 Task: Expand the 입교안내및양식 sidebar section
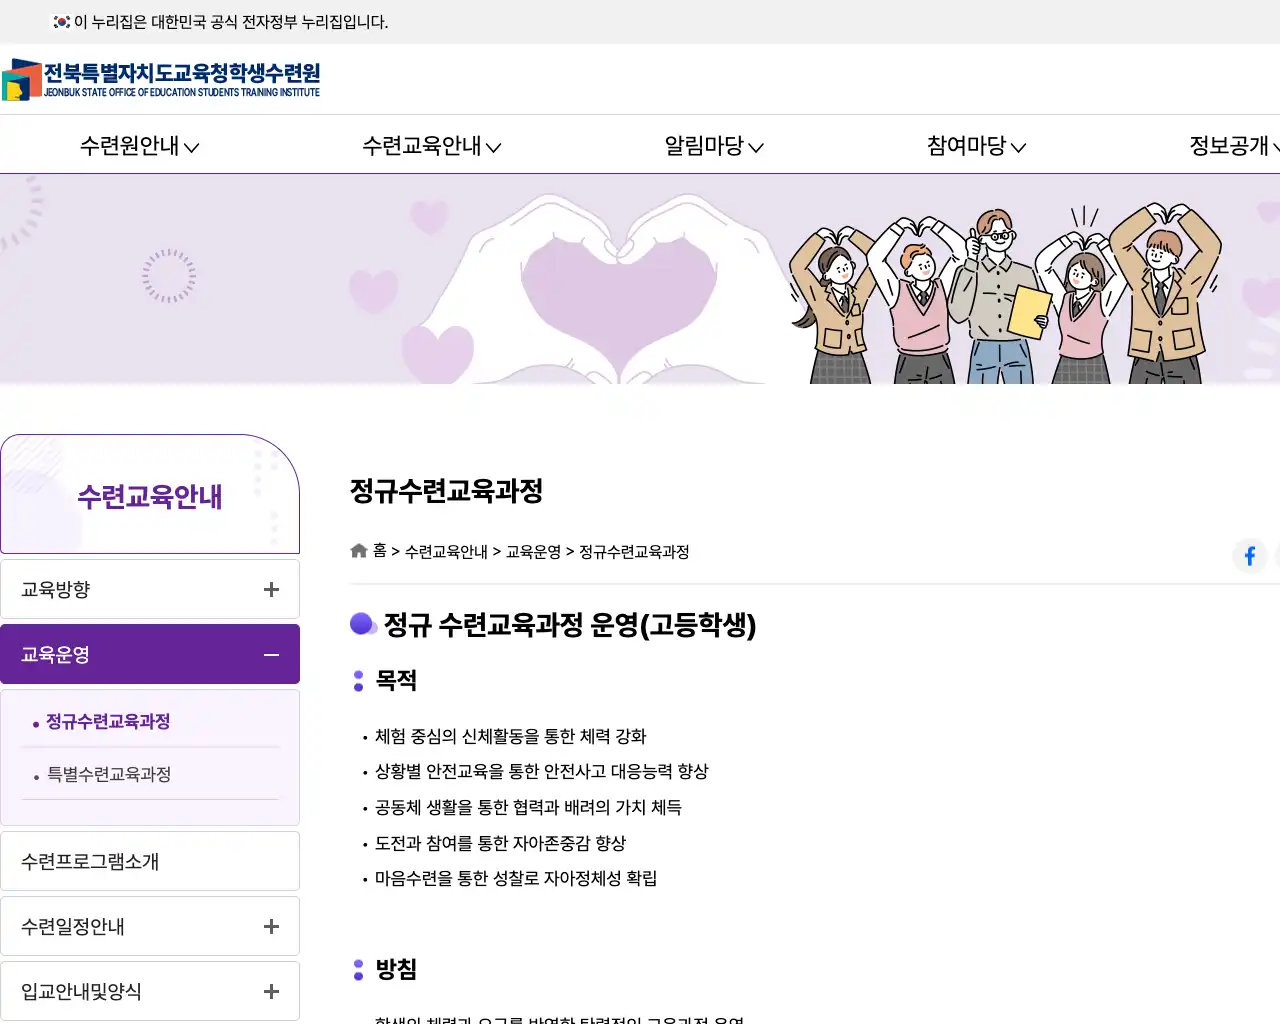[270, 991]
